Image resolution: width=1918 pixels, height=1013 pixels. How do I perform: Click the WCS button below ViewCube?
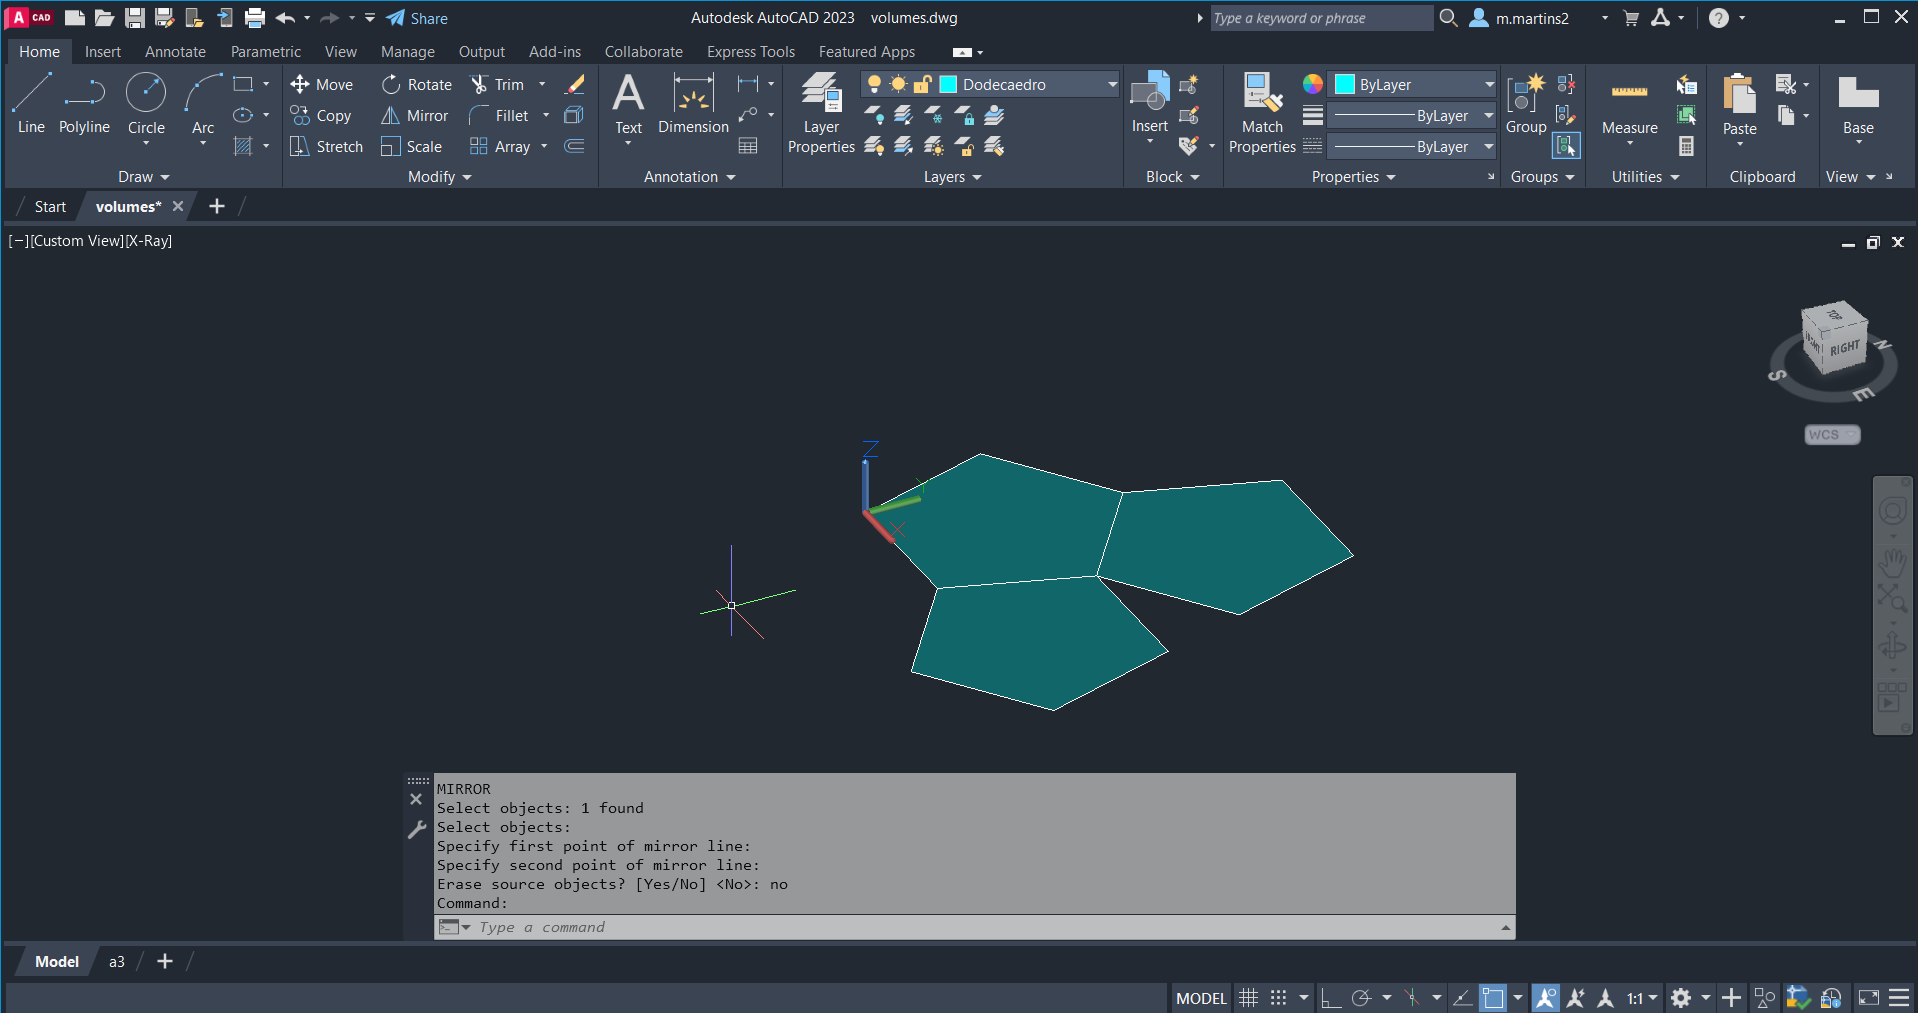pos(1830,435)
